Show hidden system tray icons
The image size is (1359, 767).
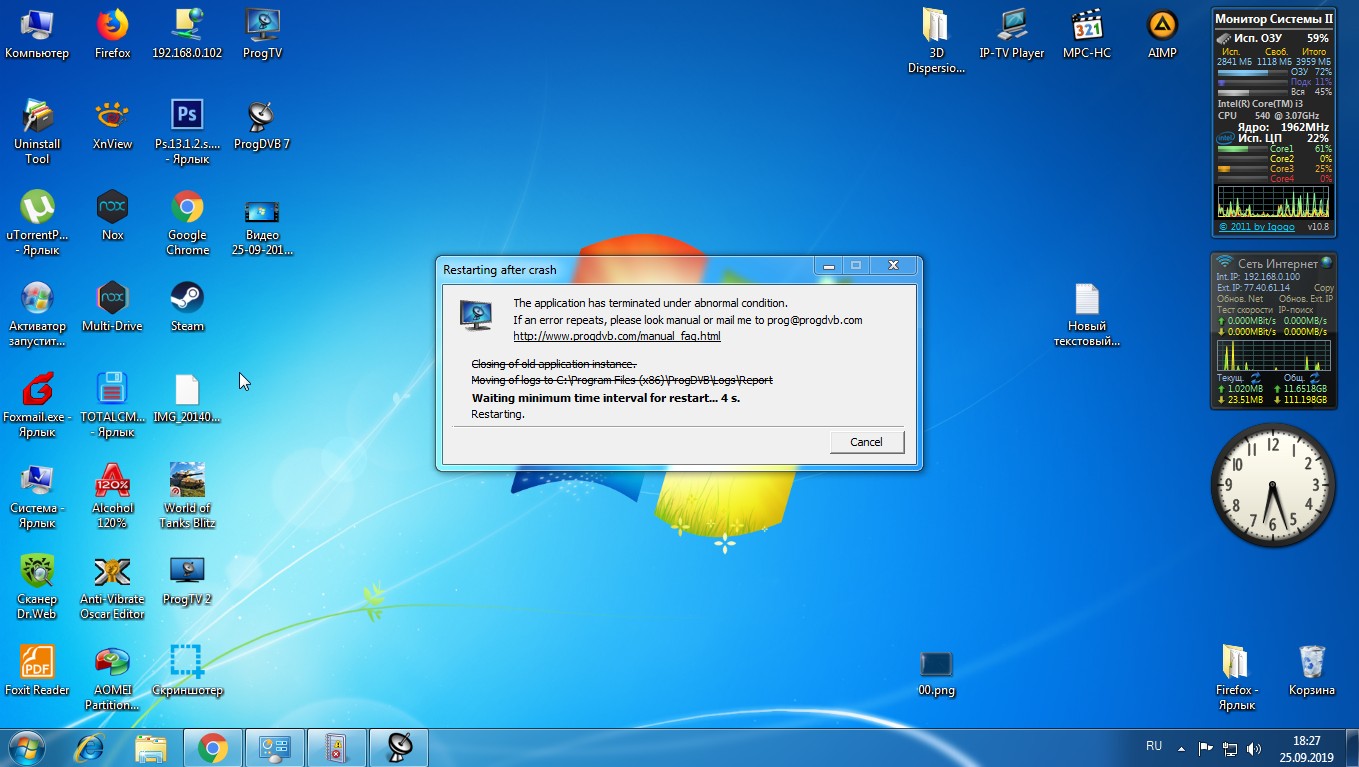pyautogui.click(x=1182, y=747)
